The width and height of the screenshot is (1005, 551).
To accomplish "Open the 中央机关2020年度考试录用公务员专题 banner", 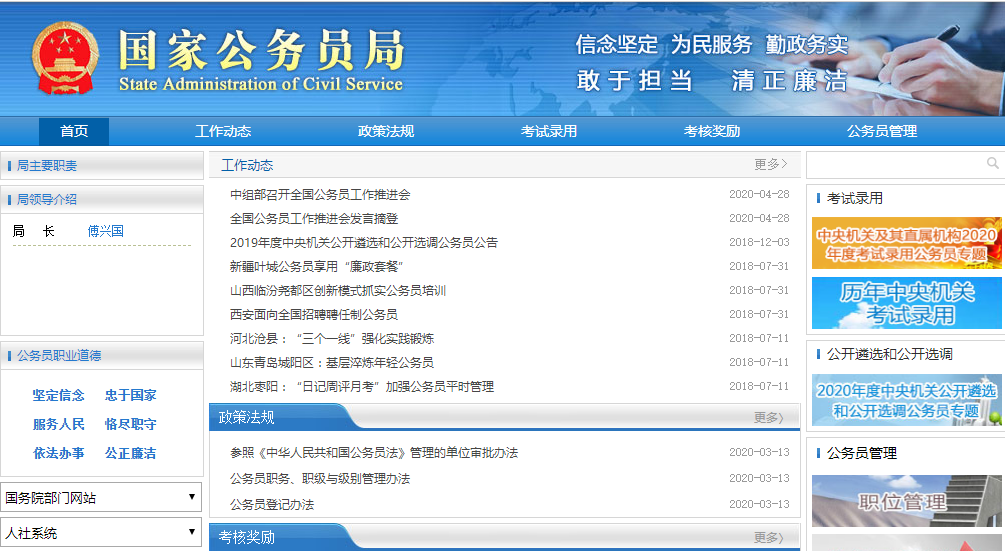I will (x=906, y=243).
